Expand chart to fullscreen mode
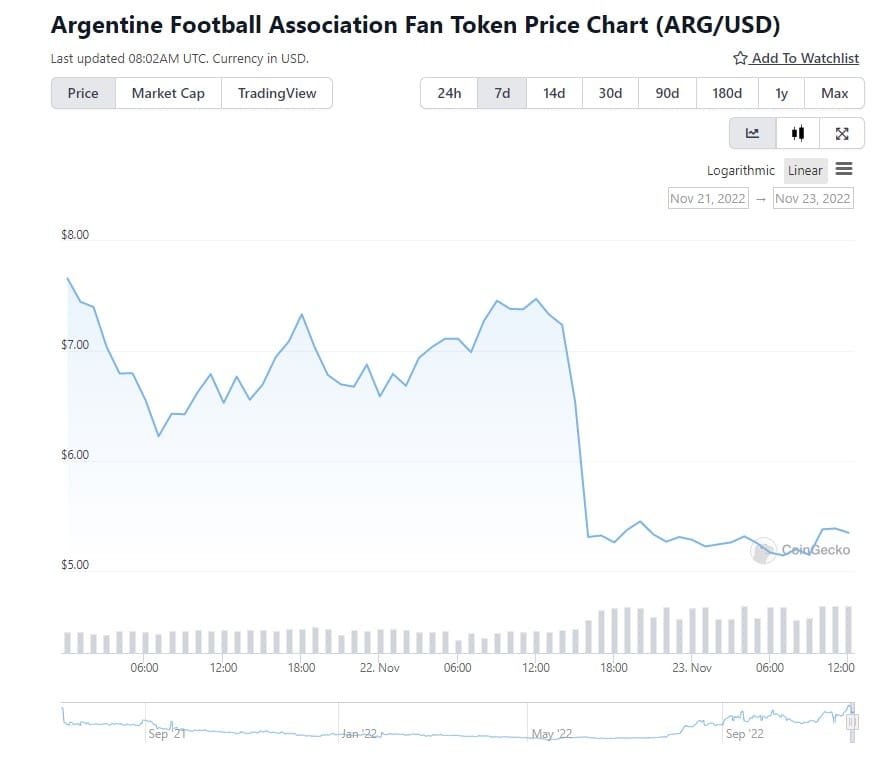The height and width of the screenshot is (758, 895). coord(843,132)
